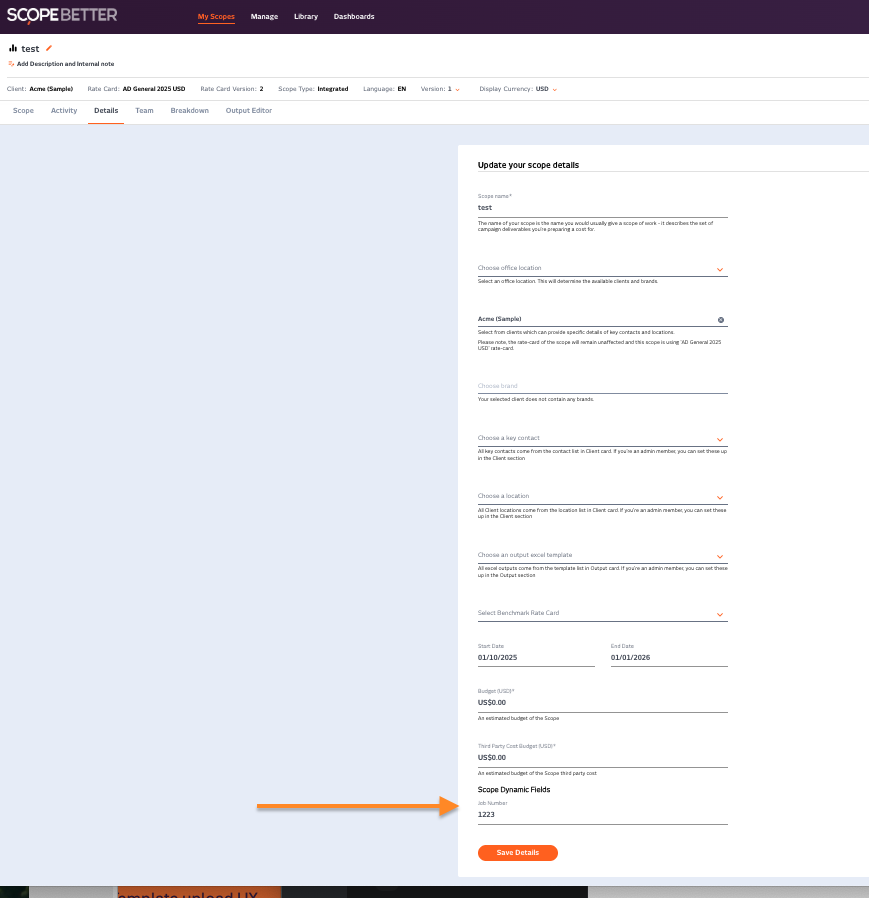Click the Add Description note icon
869x898 pixels.
point(11,63)
